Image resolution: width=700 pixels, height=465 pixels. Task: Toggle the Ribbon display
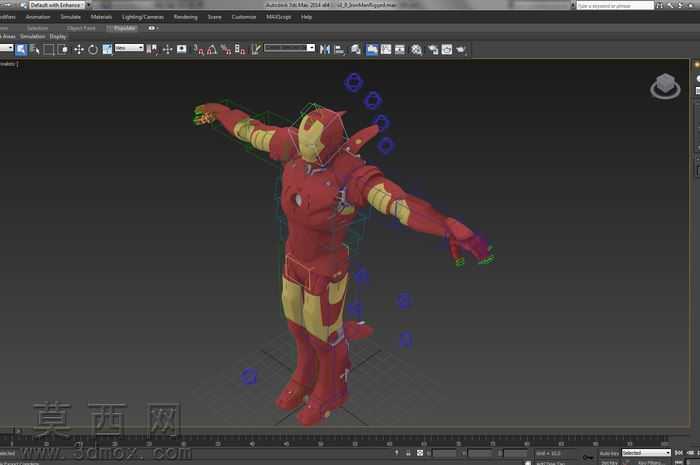tap(371, 50)
